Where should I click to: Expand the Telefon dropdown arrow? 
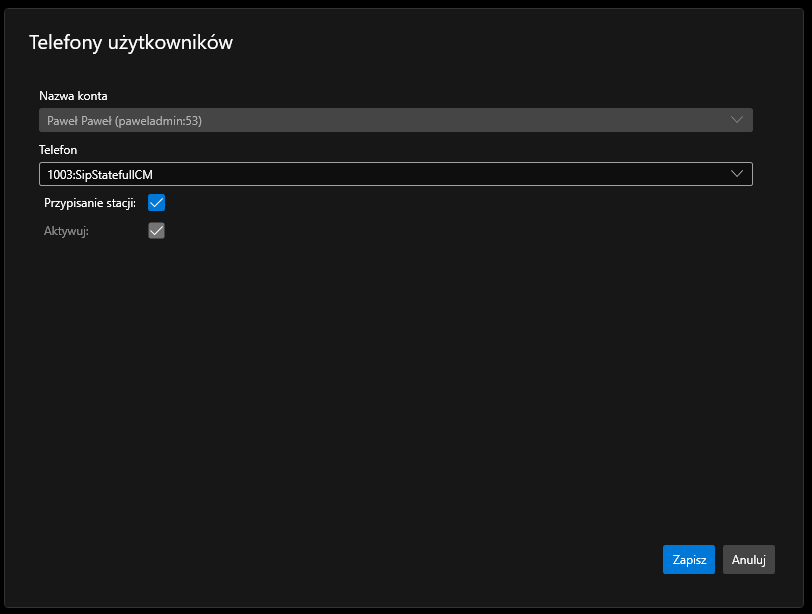point(737,174)
